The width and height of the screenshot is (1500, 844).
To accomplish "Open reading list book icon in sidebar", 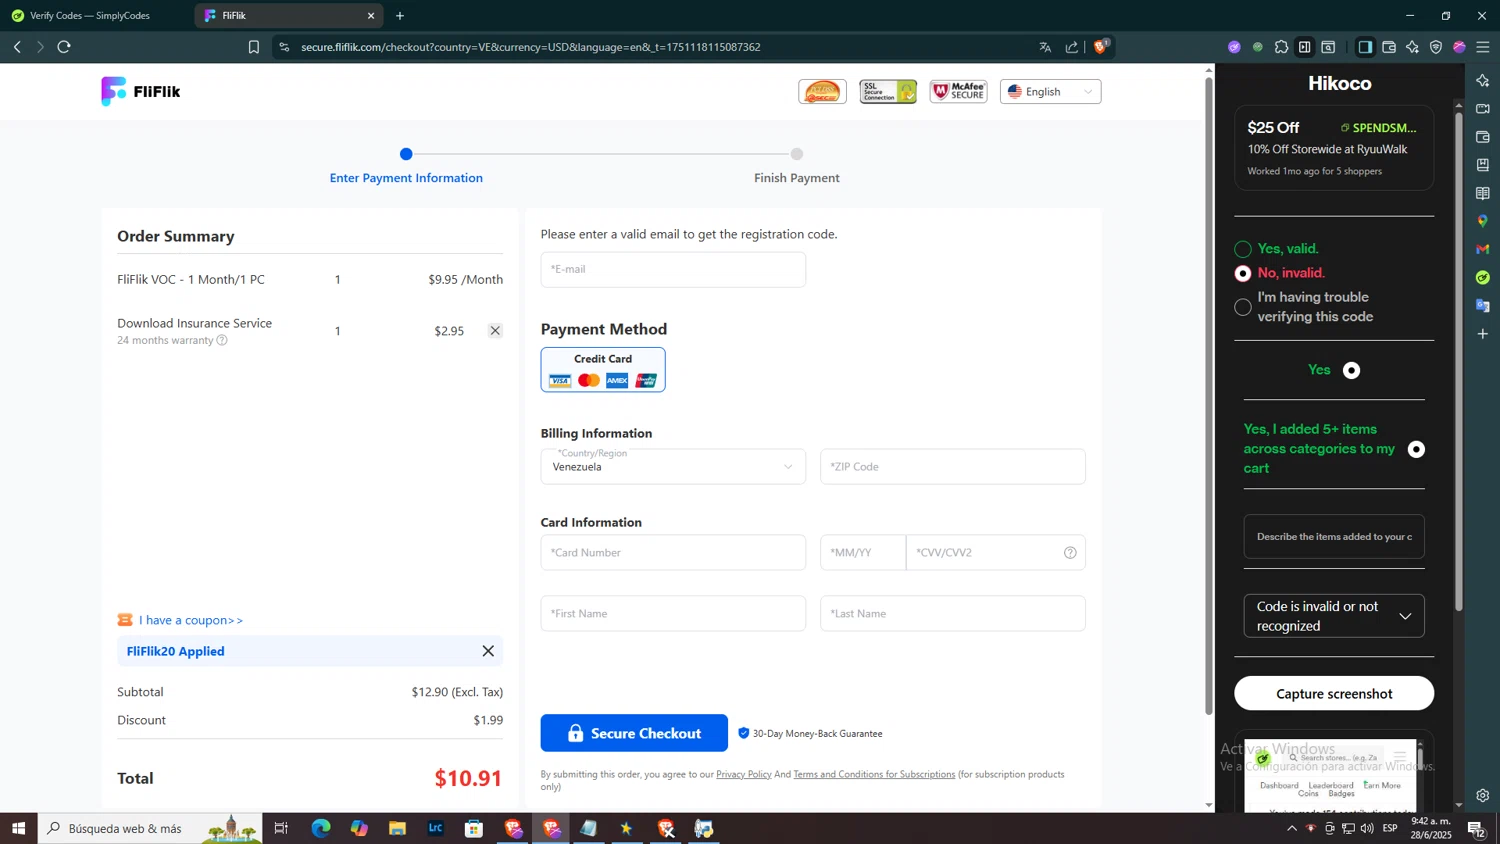I will 1483,193.
